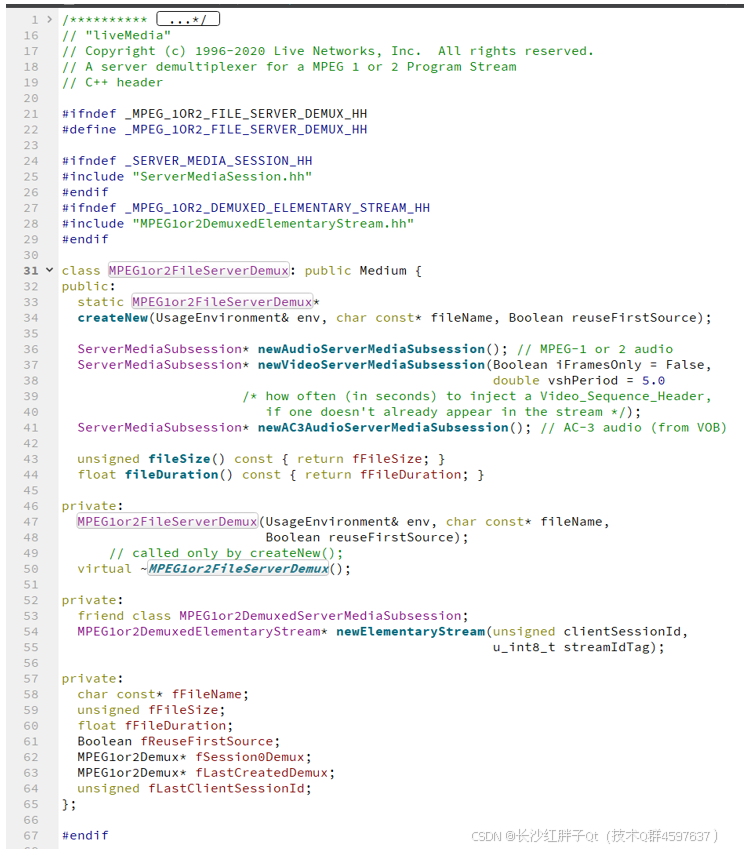Click _MPEG_1OR2_DEMUXED_ELEMENTARY_STREAM_HH macro
Viewport: 744px width, 849px height.
[x=277, y=208]
